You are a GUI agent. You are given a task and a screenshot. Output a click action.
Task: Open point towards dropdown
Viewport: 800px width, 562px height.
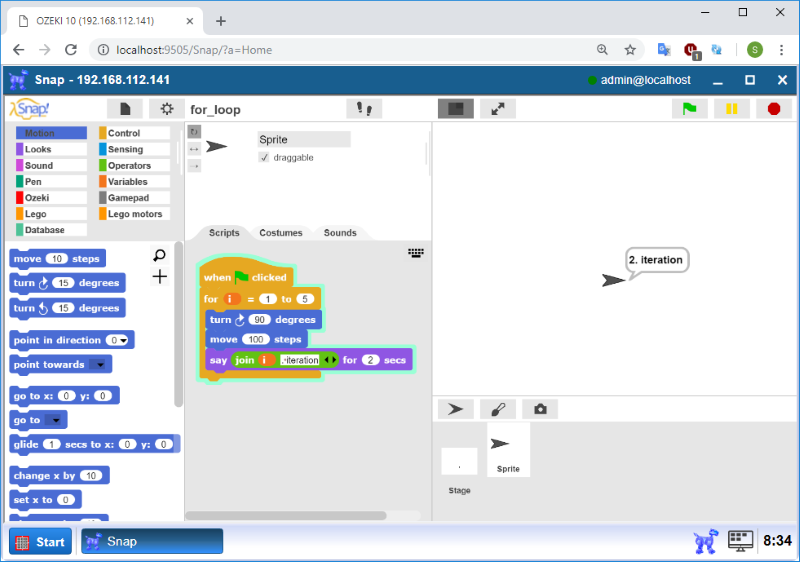click(100, 365)
